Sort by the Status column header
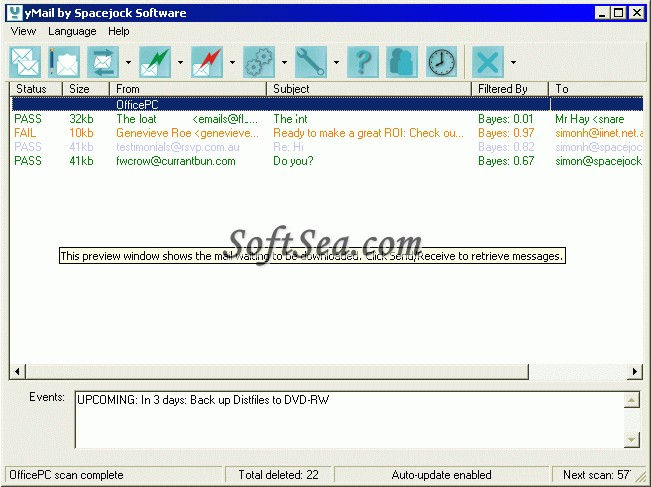 tap(36, 89)
